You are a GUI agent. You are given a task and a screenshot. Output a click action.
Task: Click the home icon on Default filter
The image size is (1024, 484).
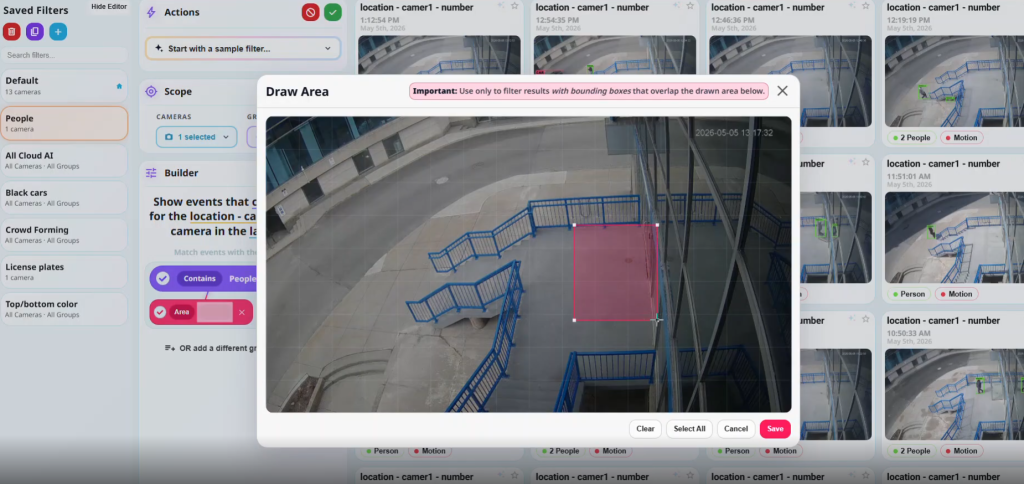(119, 86)
